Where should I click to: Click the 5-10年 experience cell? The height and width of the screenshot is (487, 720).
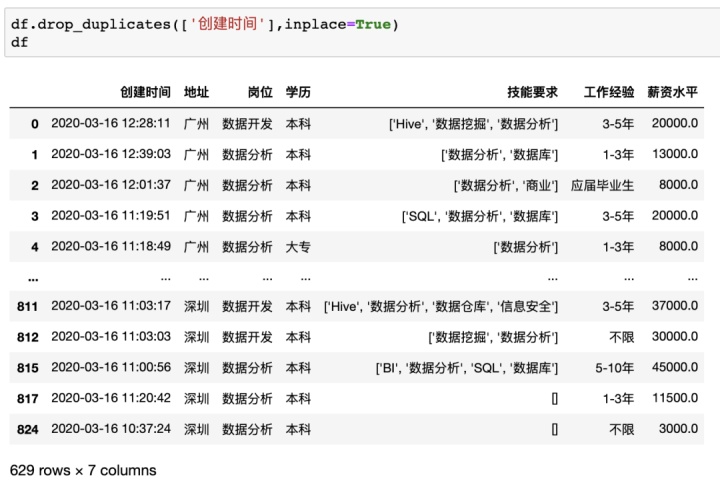pyautogui.click(x=614, y=368)
